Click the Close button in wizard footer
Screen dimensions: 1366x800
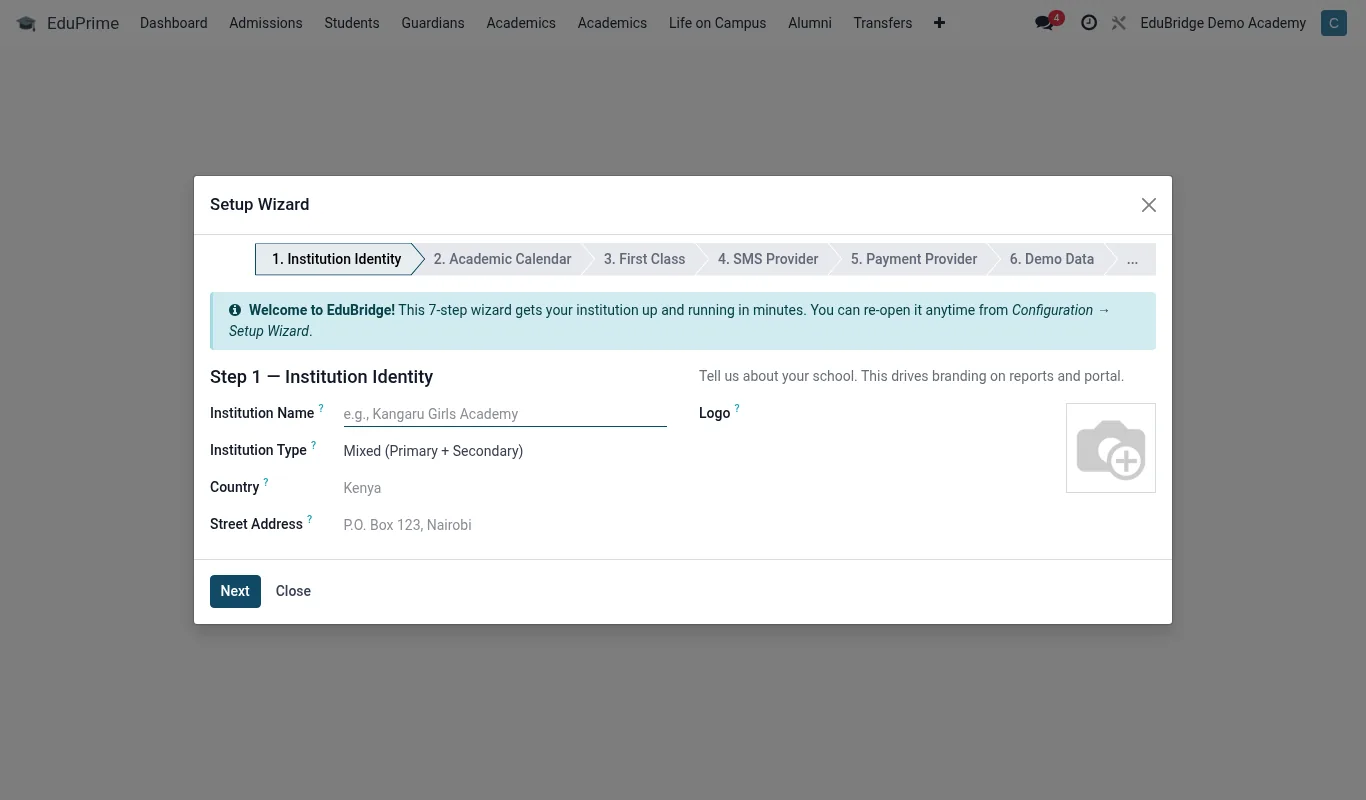tap(293, 591)
